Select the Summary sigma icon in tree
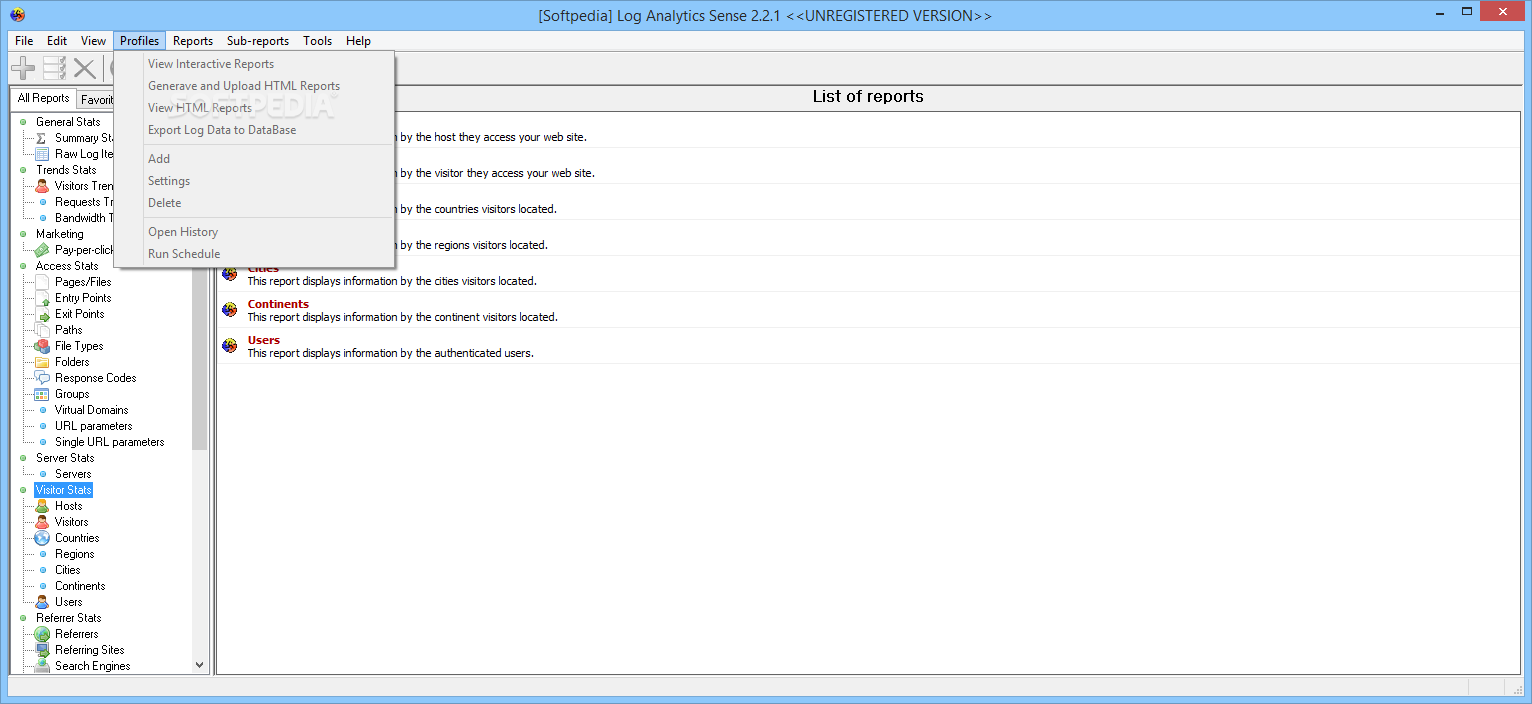This screenshot has height=704, width=1532. 42,138
